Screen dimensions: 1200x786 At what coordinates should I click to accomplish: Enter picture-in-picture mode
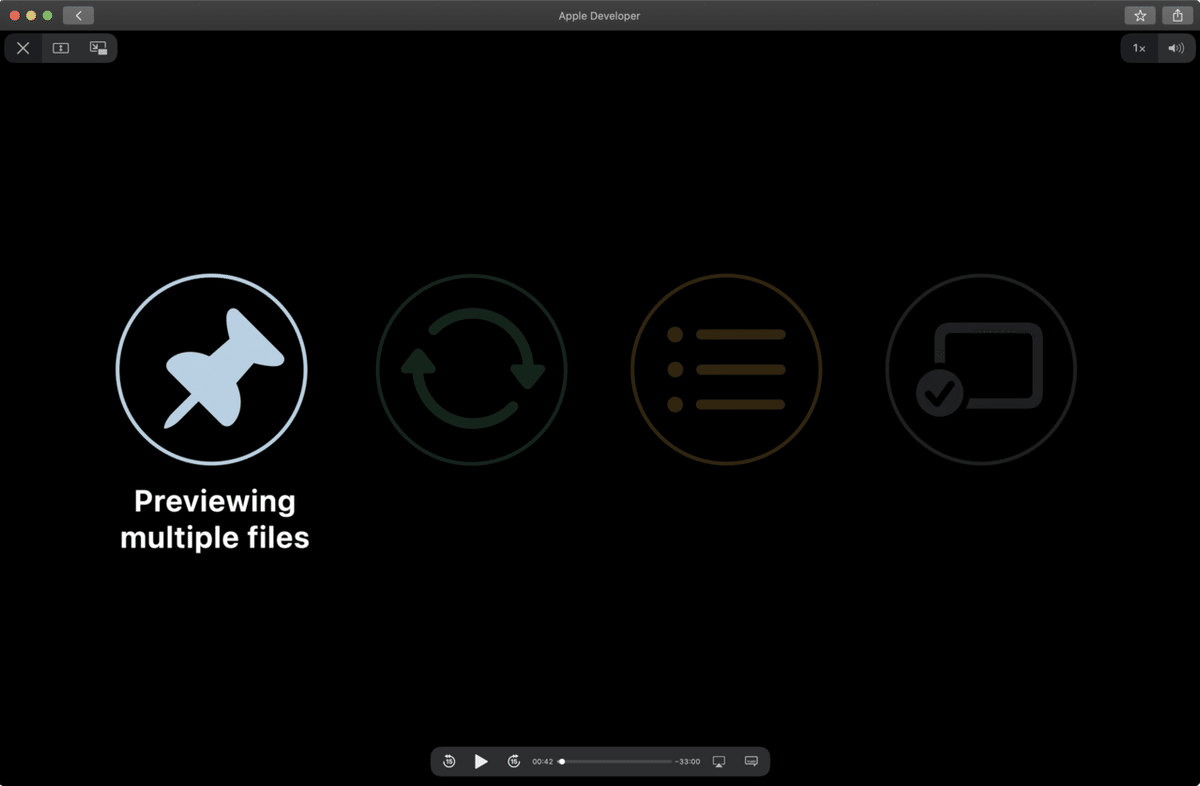coord(98,48)
